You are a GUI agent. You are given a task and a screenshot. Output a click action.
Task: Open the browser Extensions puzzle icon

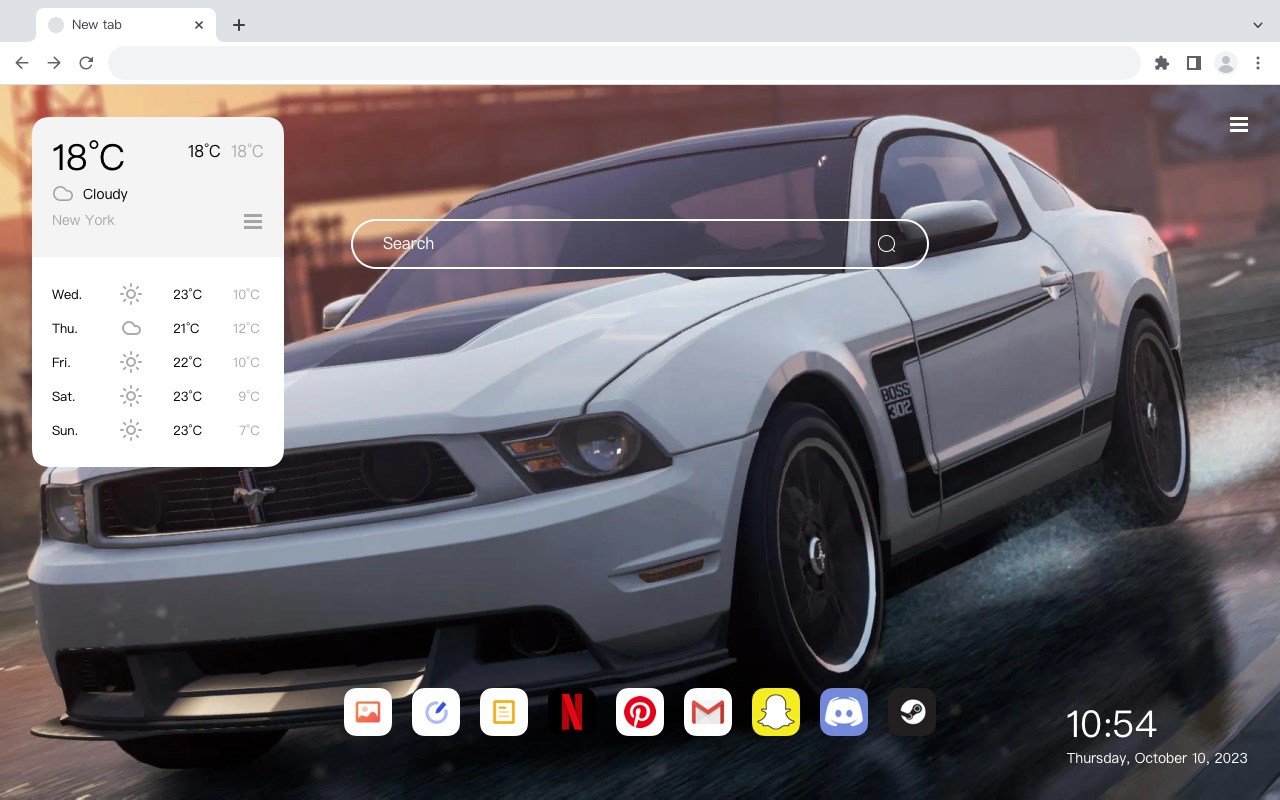(x=1161, y=63)
